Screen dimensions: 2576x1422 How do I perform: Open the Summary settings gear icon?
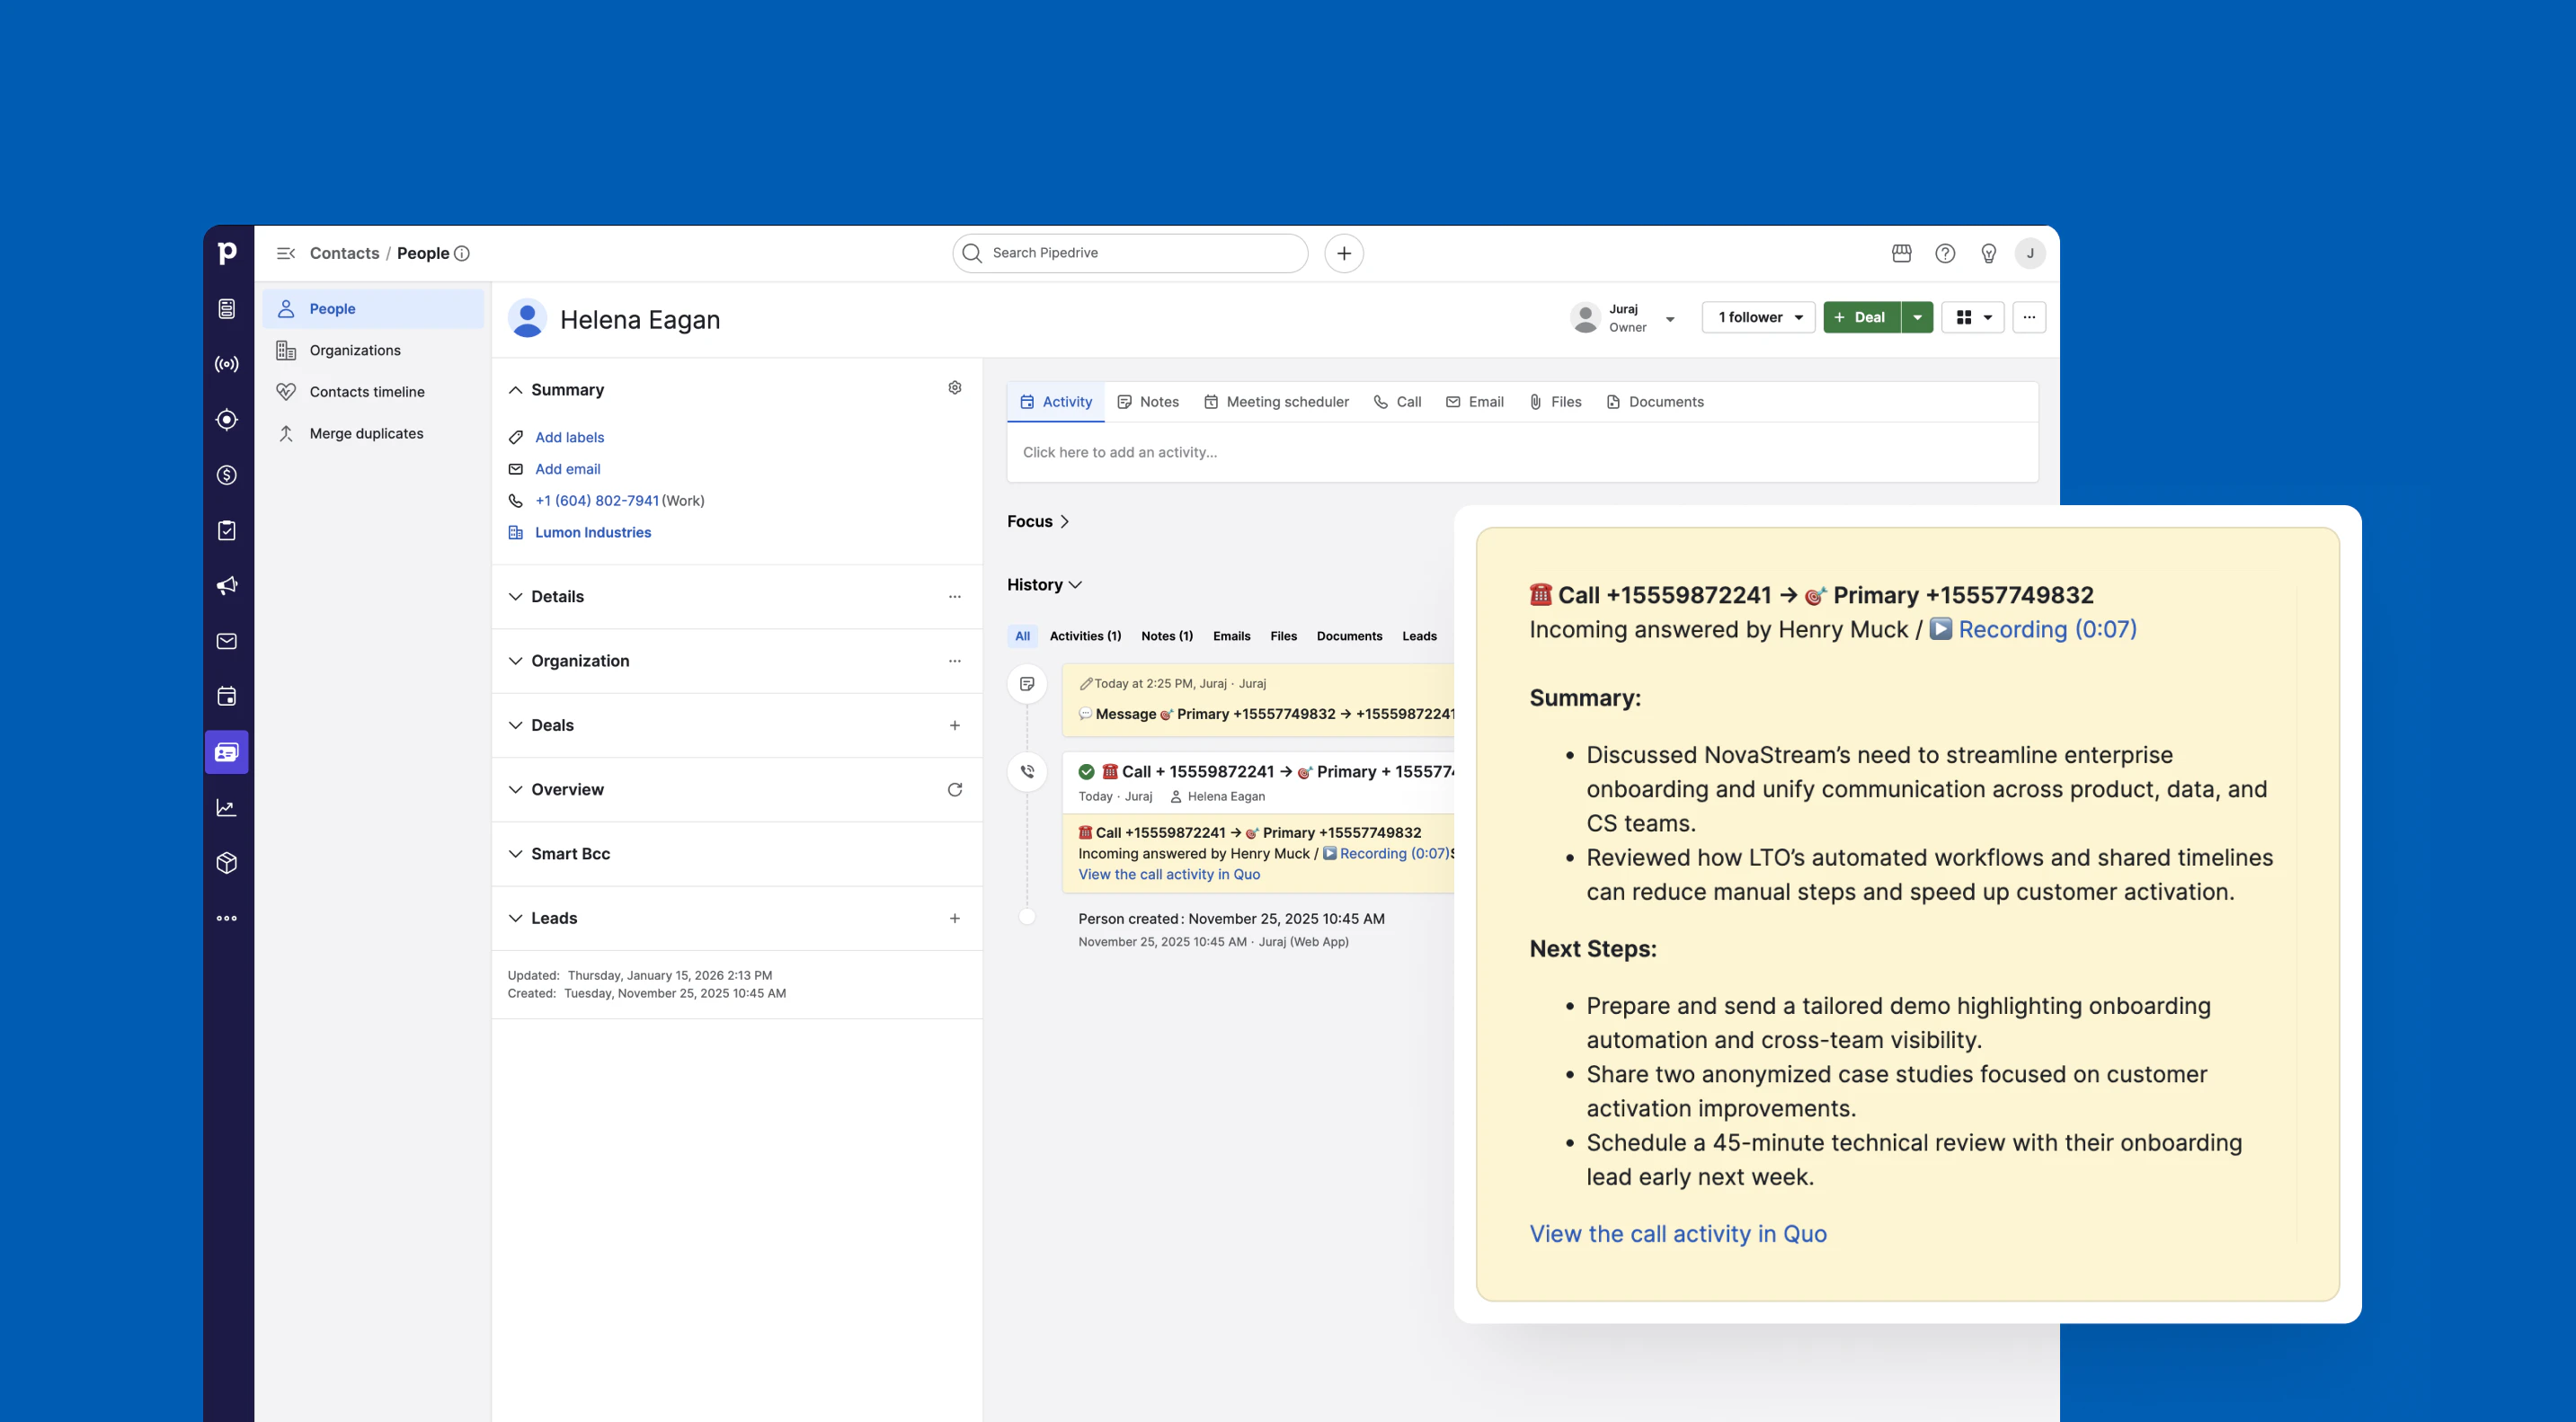pyautogui.click(x=955, y=387)
